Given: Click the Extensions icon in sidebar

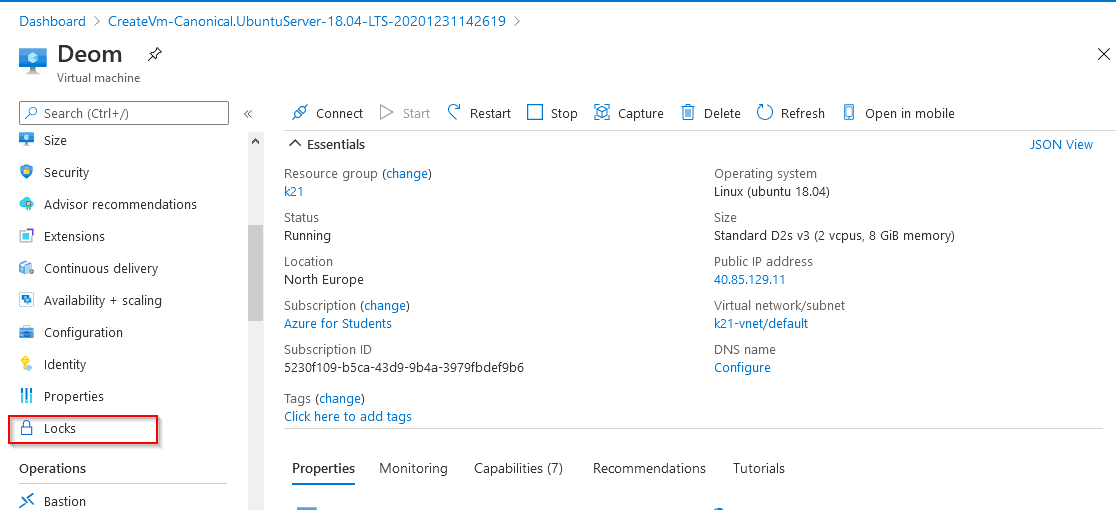Looking at the screenshot, I should click(x=27, y=236).
